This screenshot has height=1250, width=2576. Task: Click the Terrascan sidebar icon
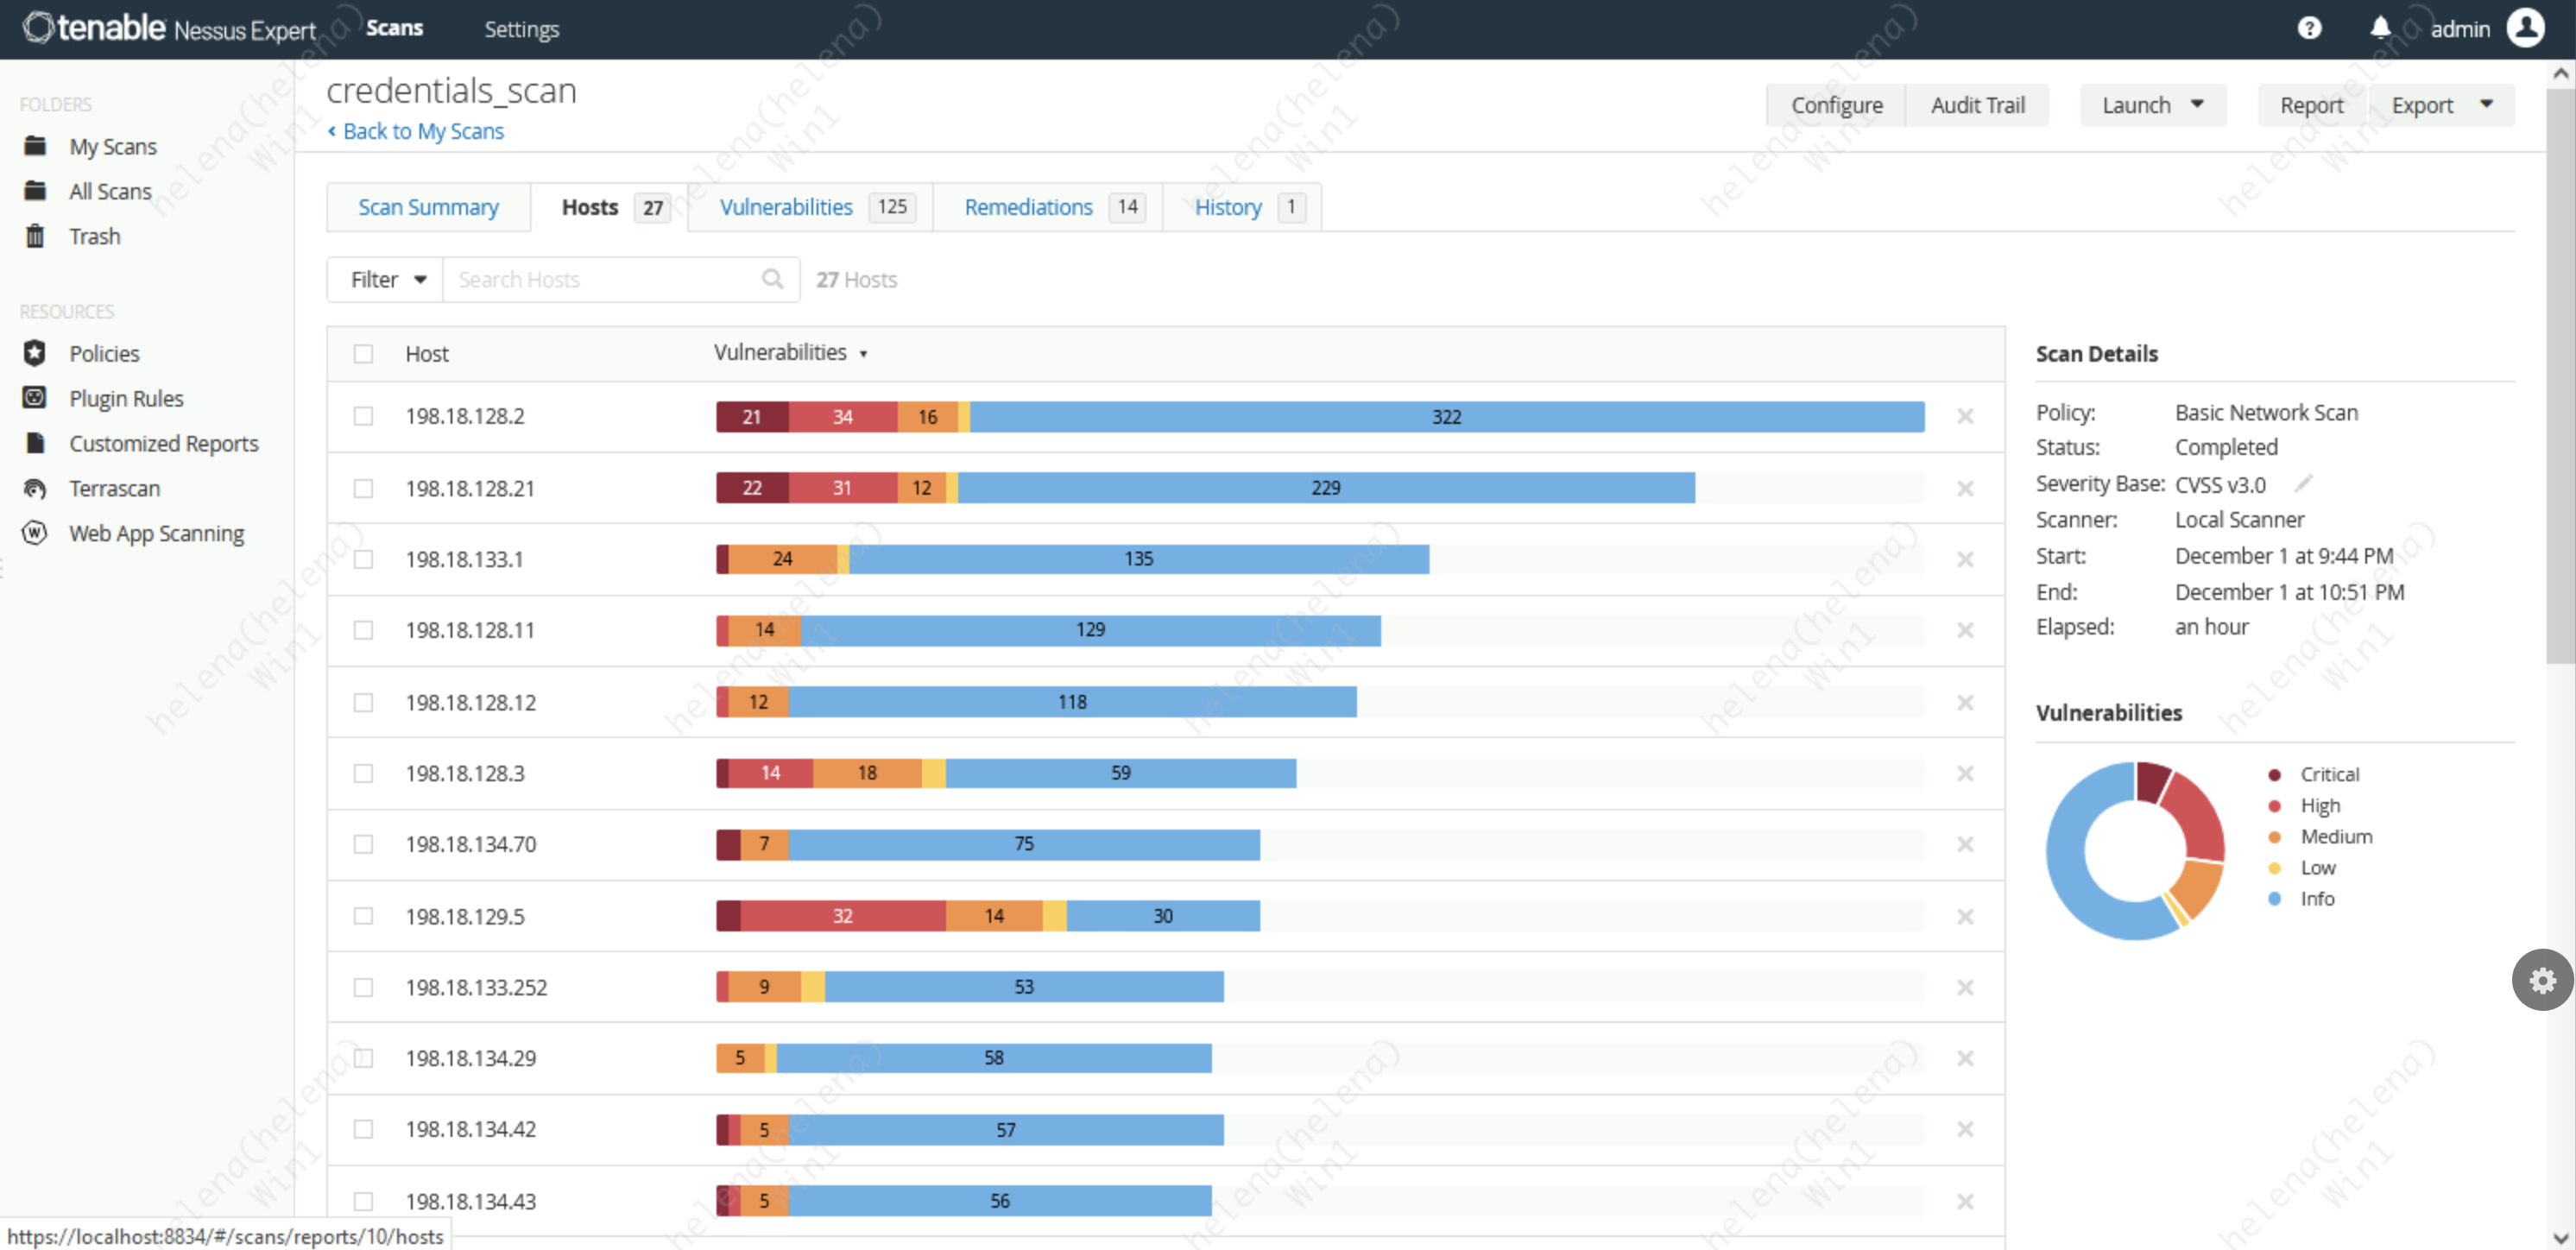[x=35, y=488]
